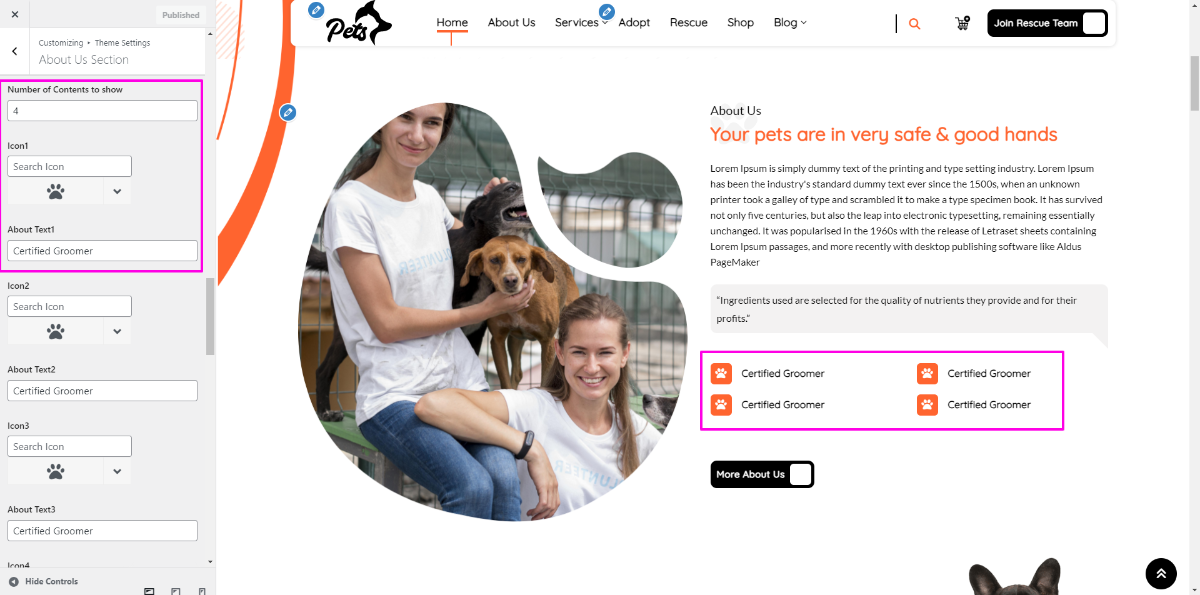Click the scroll-to-top double arrow button

[1161, 573]
